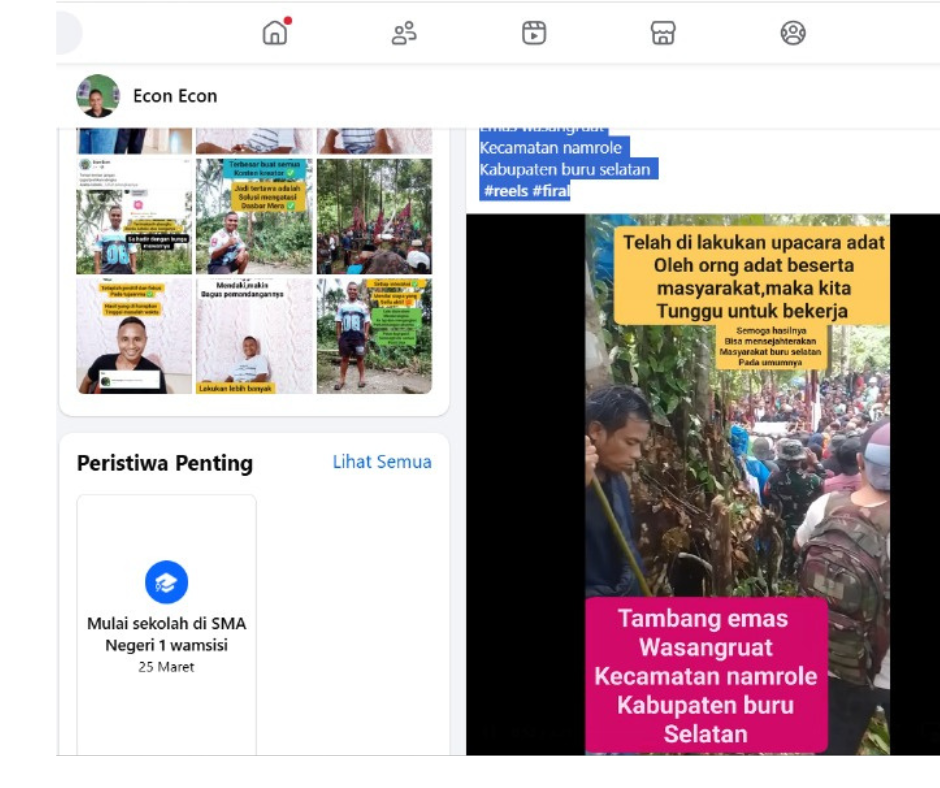Image resolution: width=940 pixels, height=788 pixels.
Task: Click the blue graduation cap life event icon
Action: coord(166,582)
